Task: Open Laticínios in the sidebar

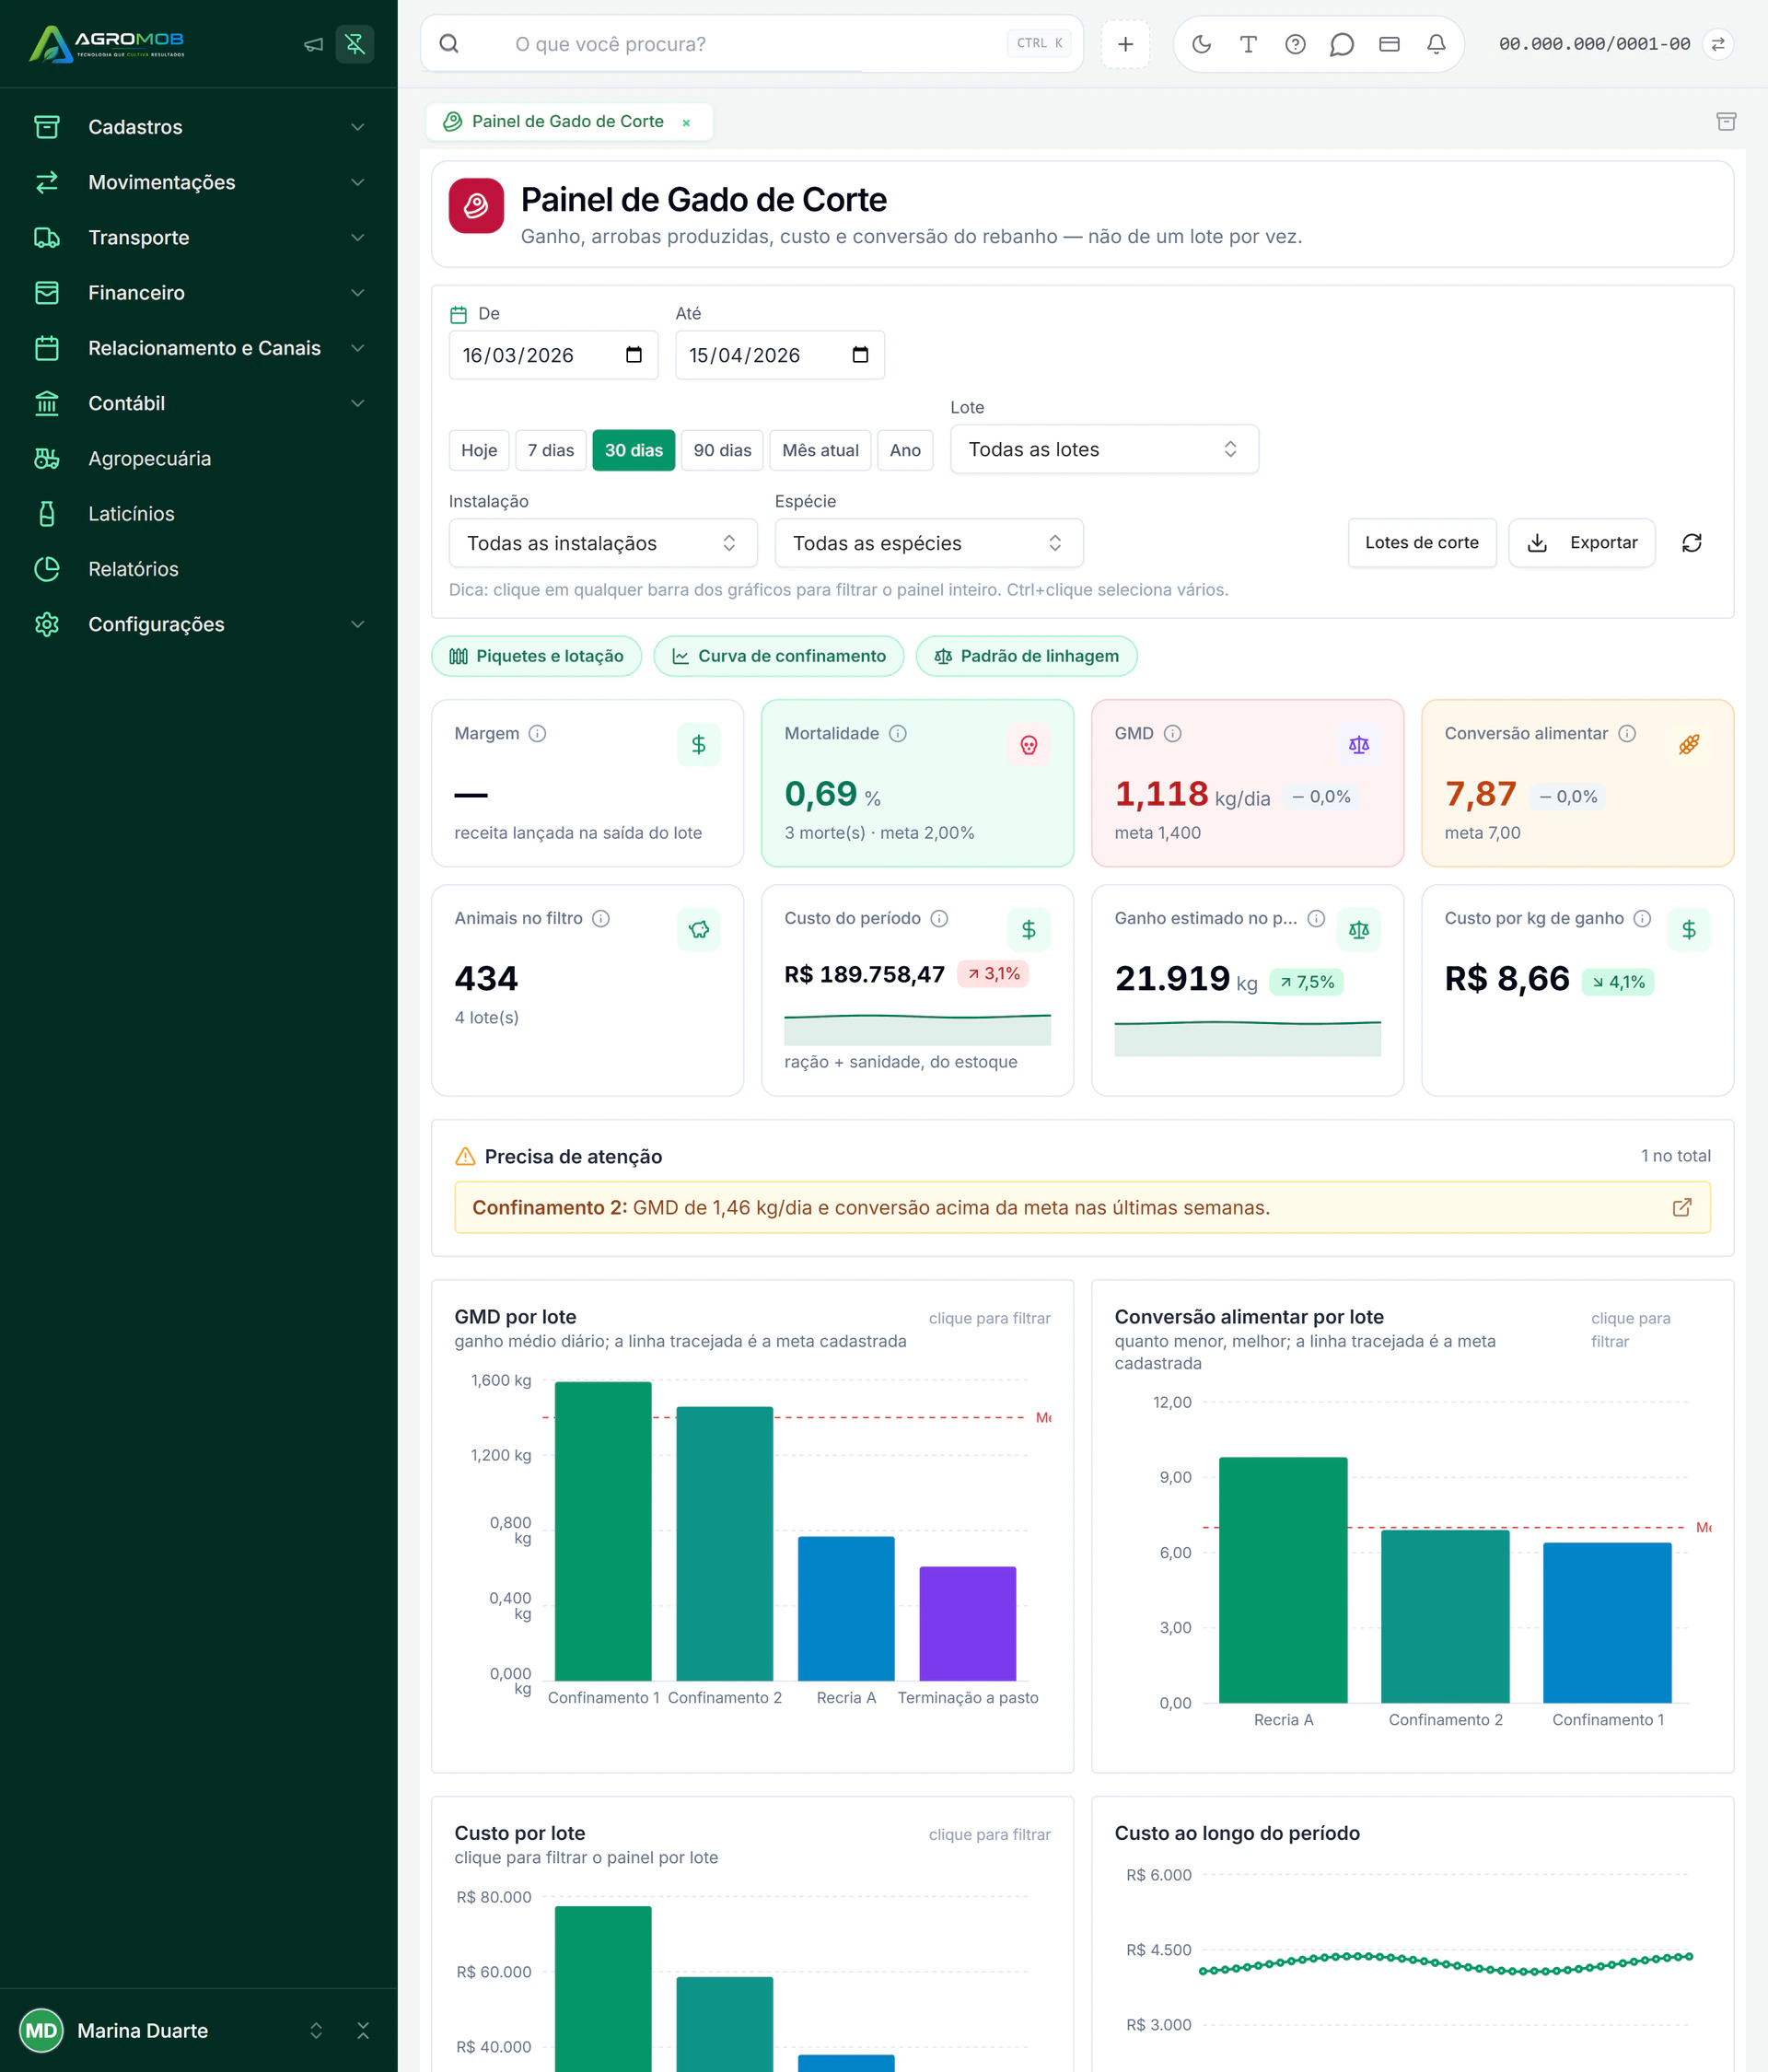Action: 199,514
